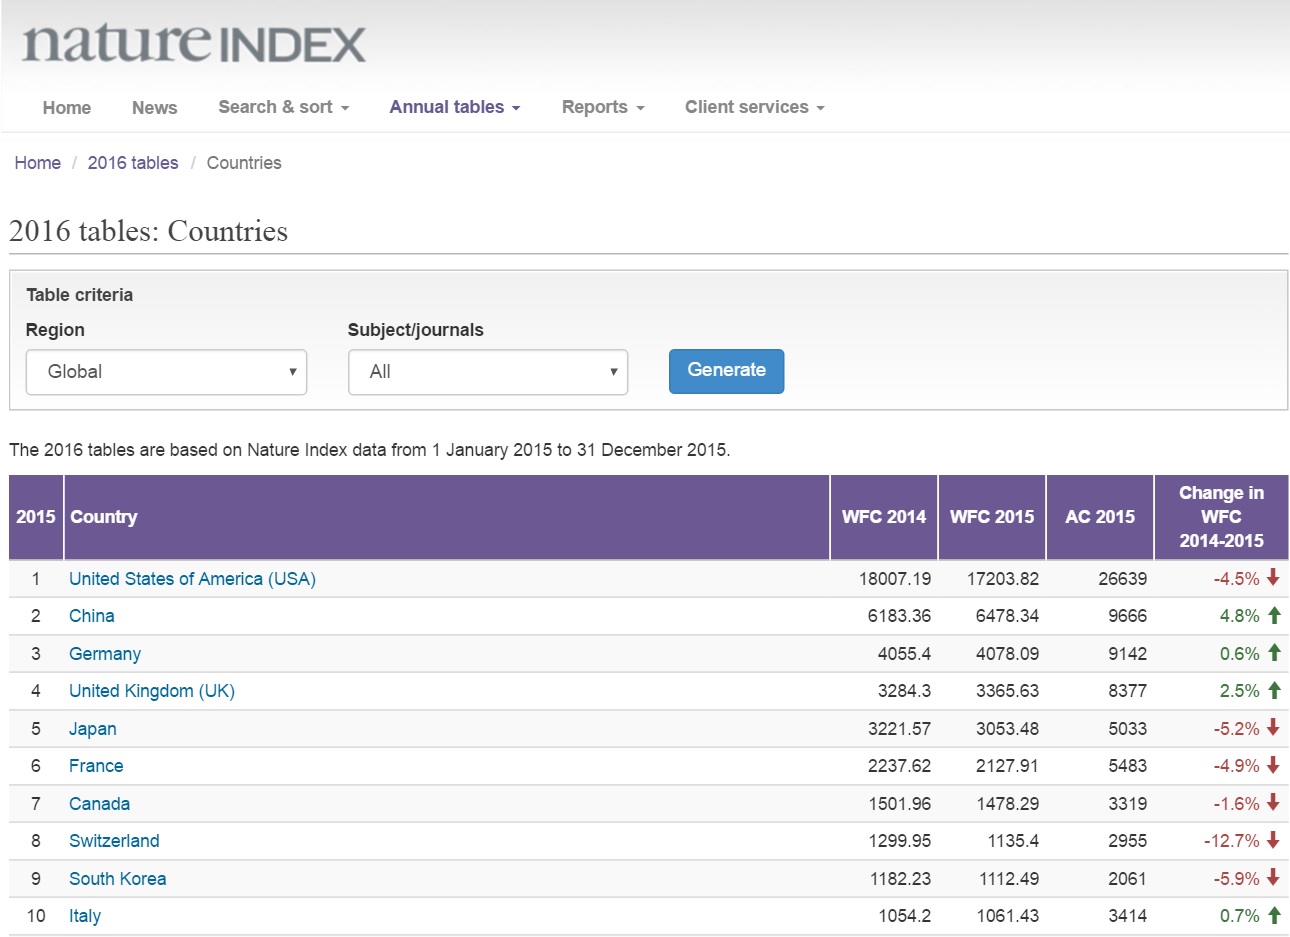Screen dimensions: 1290x937
Task: Click the green up arrow in Italy row
Action: click(1274, 916)
